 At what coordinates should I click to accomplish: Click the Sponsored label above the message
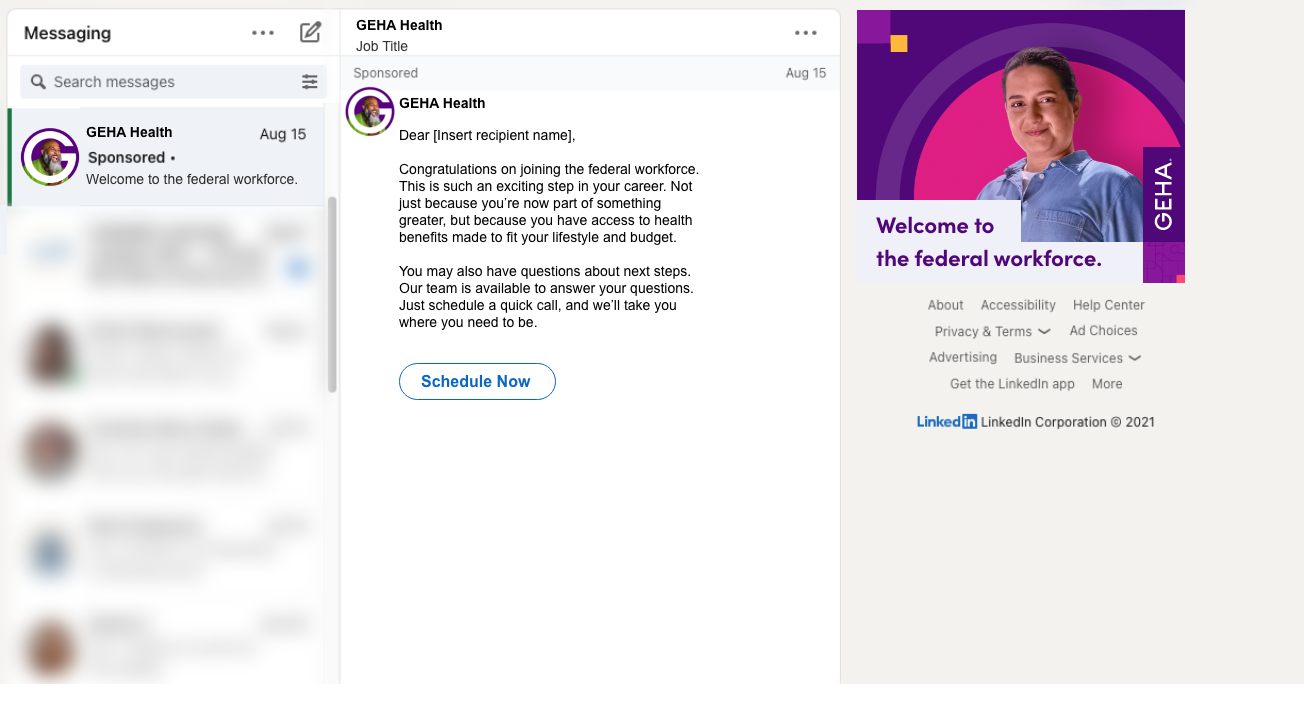pos(386,73)
